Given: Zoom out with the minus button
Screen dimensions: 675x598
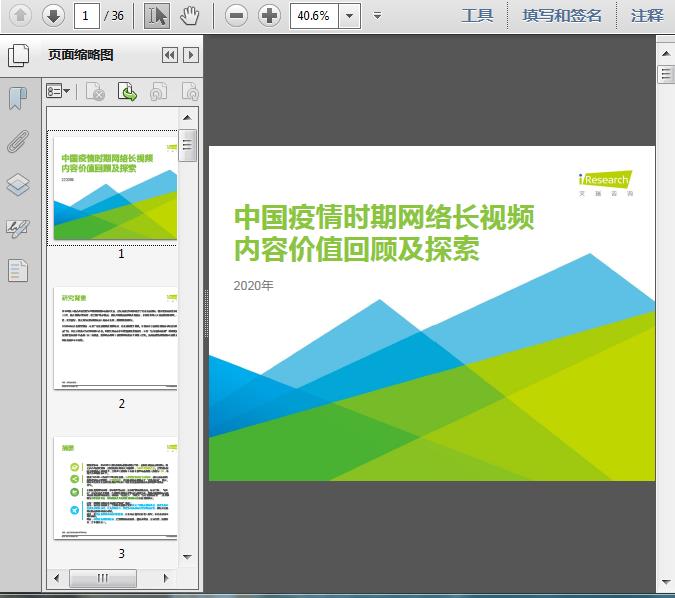Looking at the screenshot, I should [x=236, y=15].
